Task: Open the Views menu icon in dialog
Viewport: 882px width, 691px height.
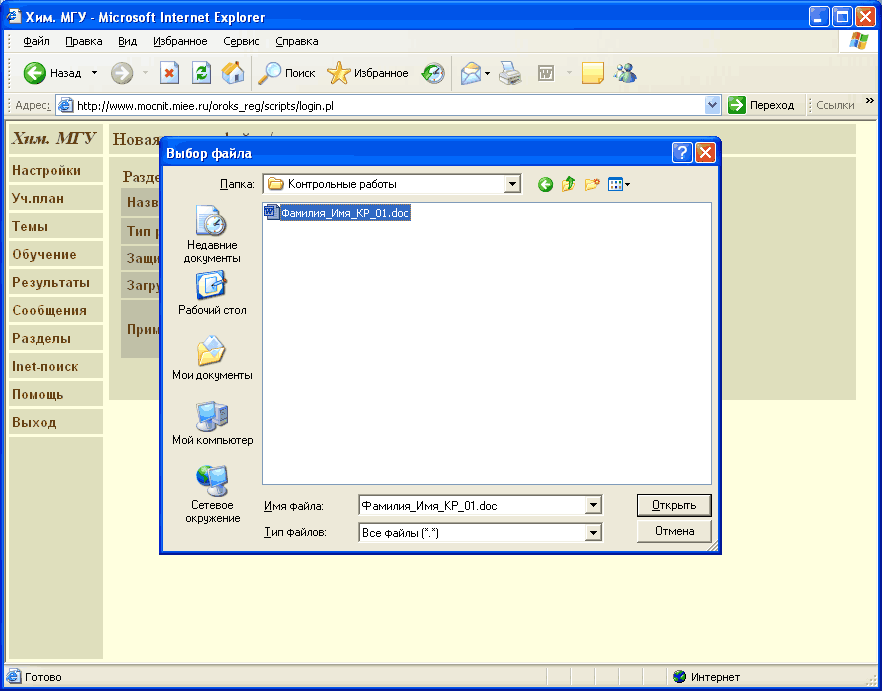Action: pos(619,184)
